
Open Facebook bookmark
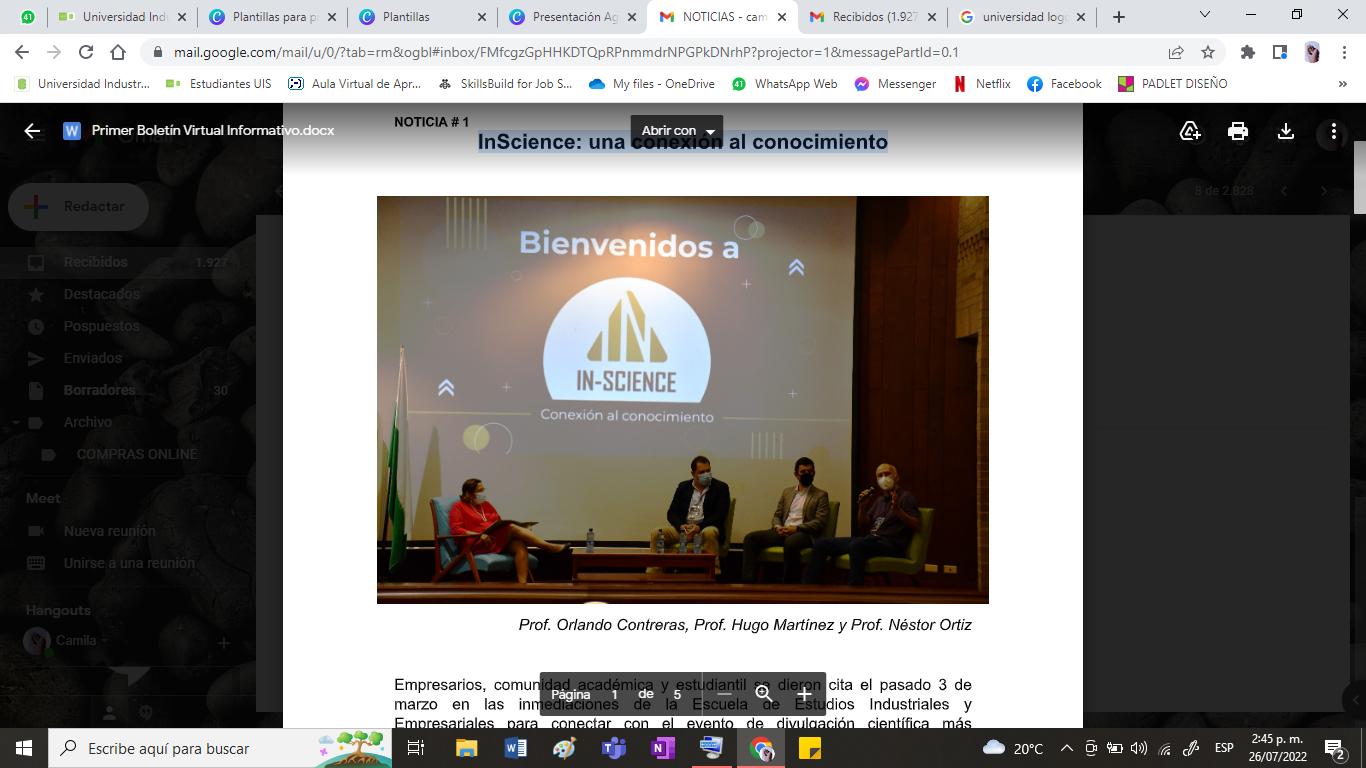(x=1064, y=84)
